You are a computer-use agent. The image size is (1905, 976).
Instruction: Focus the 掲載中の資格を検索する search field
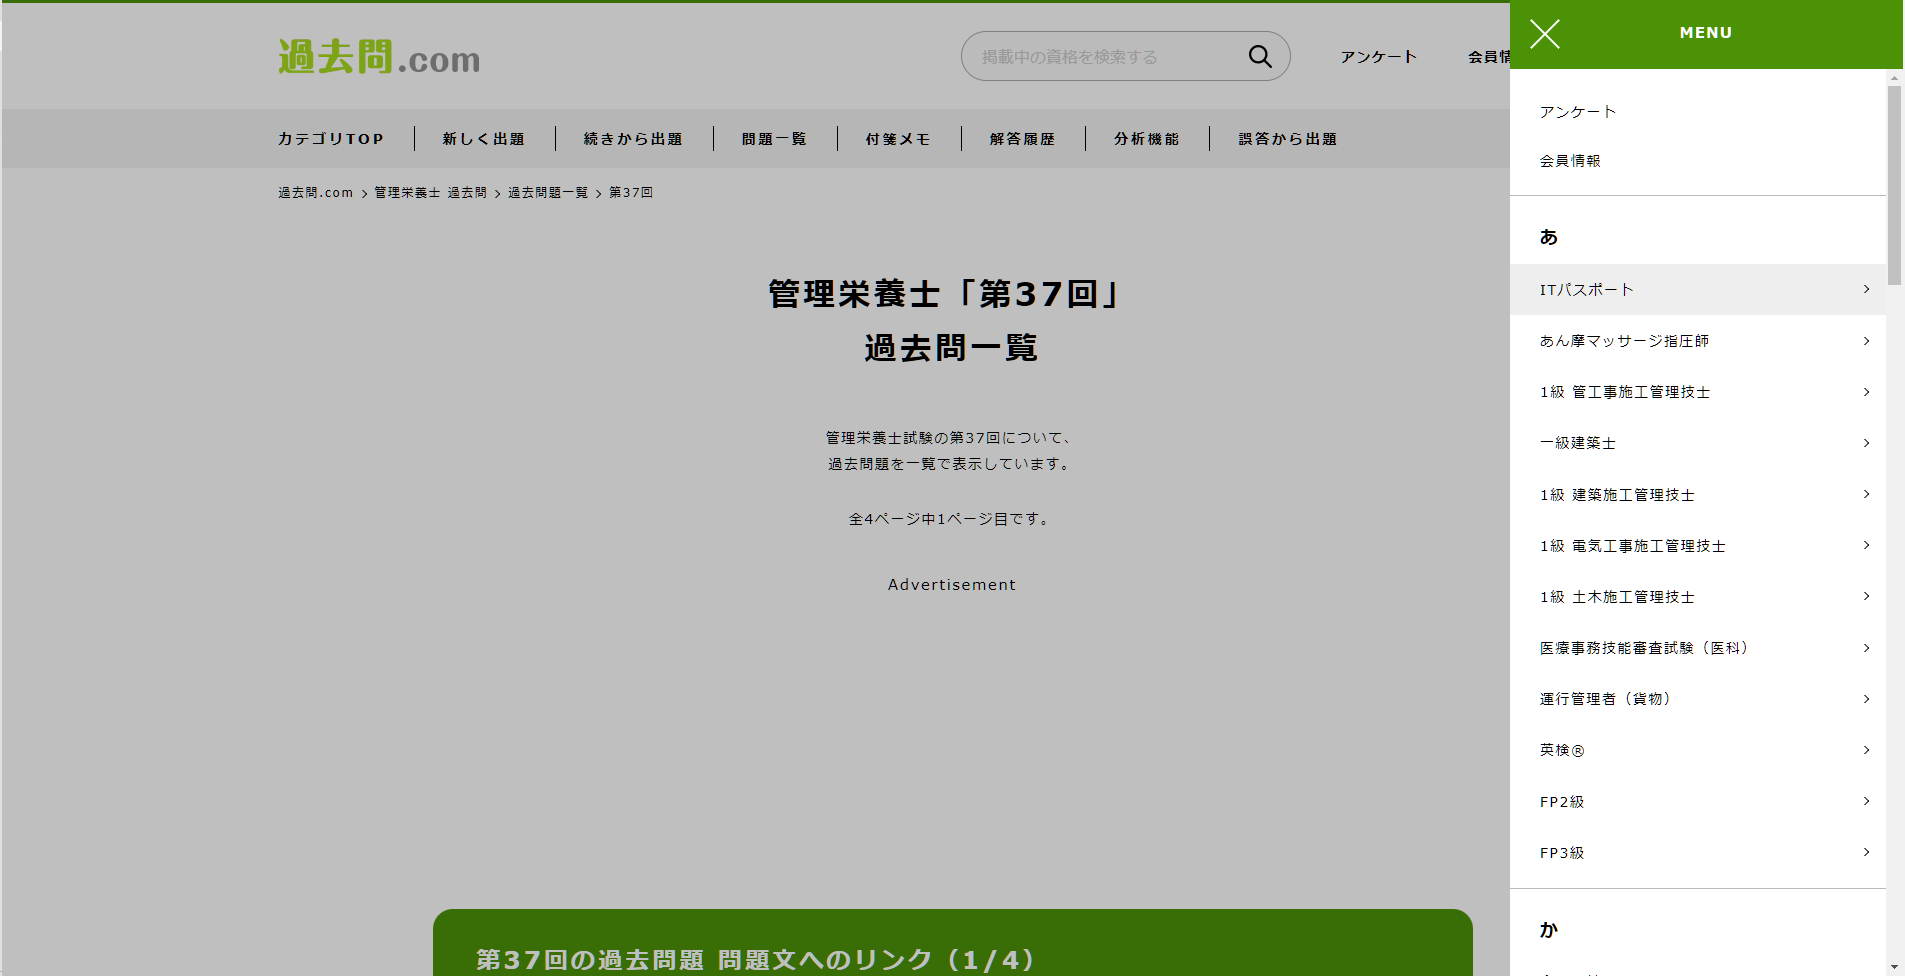(1100, 57)
